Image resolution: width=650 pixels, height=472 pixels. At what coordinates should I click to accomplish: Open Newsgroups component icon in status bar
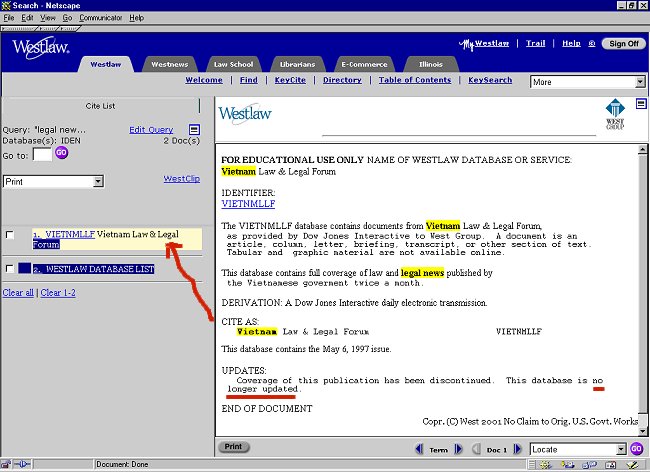(589, 465)
